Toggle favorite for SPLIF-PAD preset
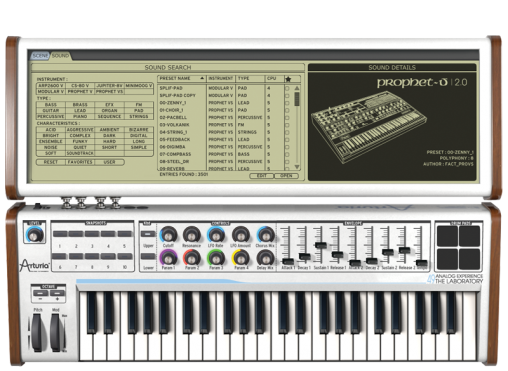The image size is (508, 371). [x=287, y=88]
